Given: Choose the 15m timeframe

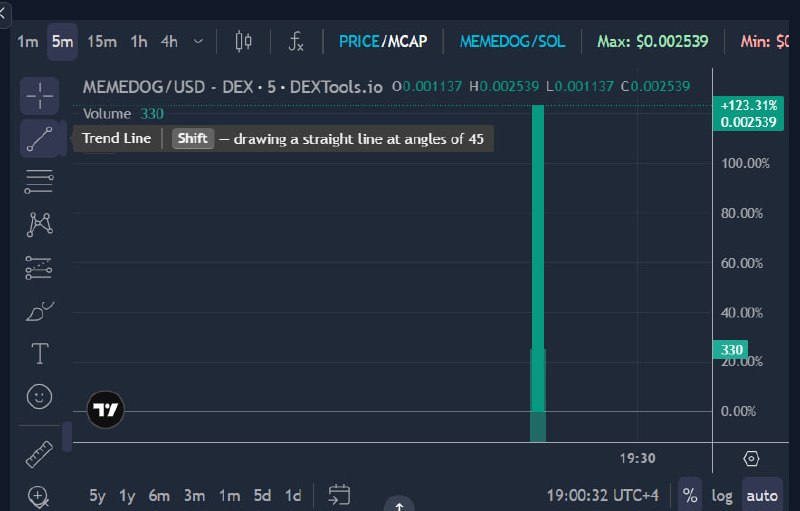Looking at the screenshot, I should point(102,41).
